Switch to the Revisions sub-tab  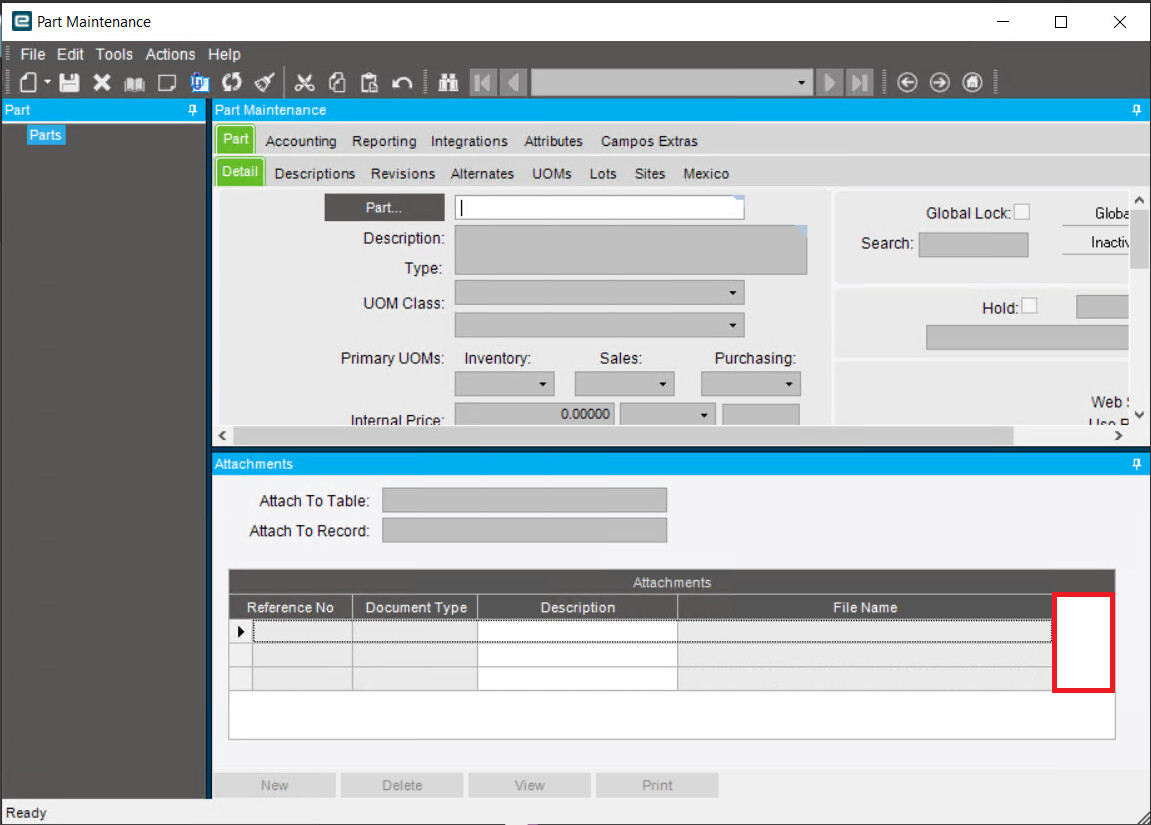pos(403,173)
